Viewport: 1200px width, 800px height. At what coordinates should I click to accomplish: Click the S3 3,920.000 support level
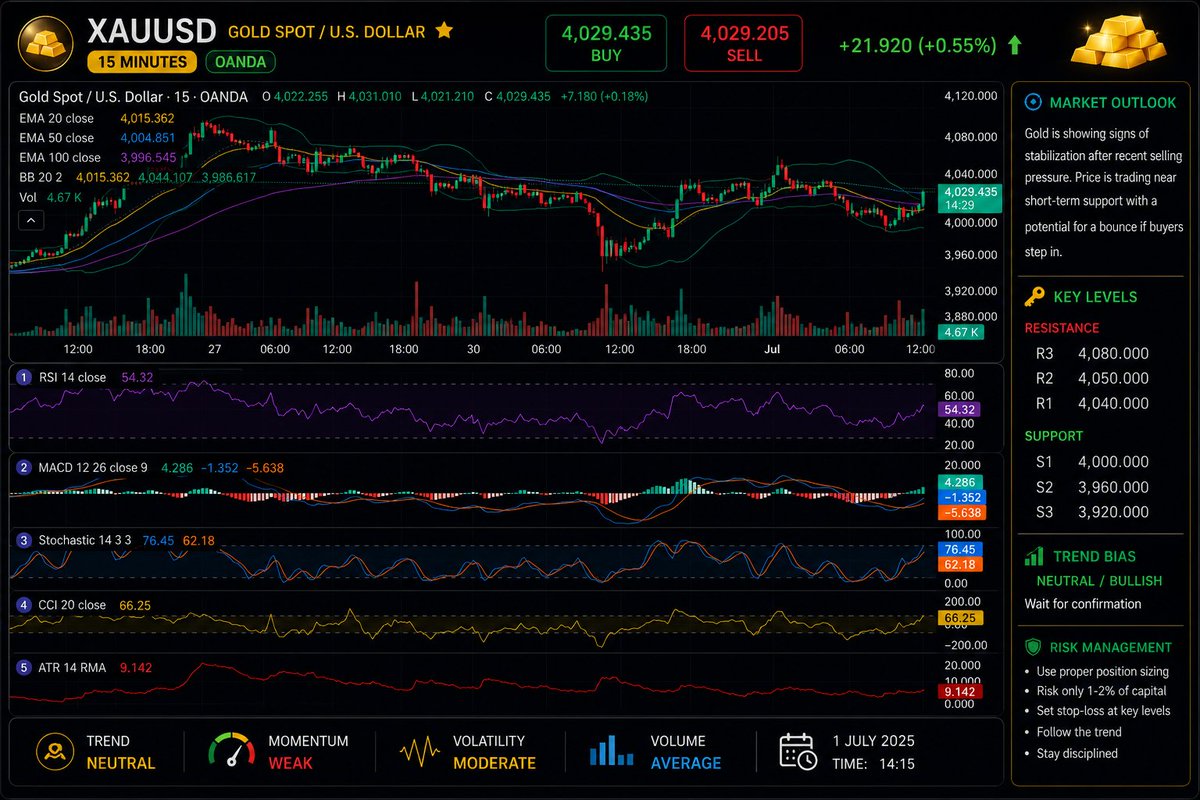coord(1092,512)
